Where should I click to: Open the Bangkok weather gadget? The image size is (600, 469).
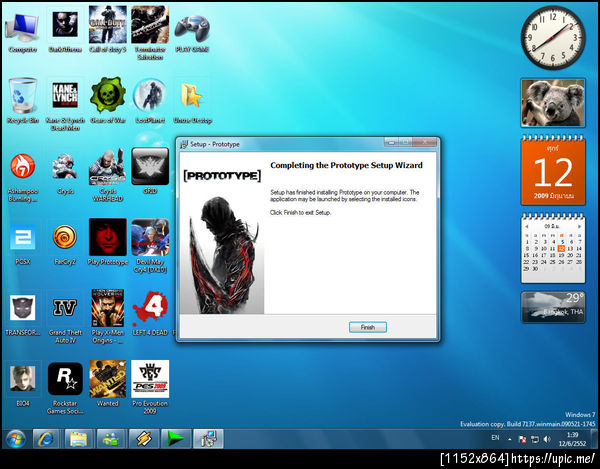point(553,307)
